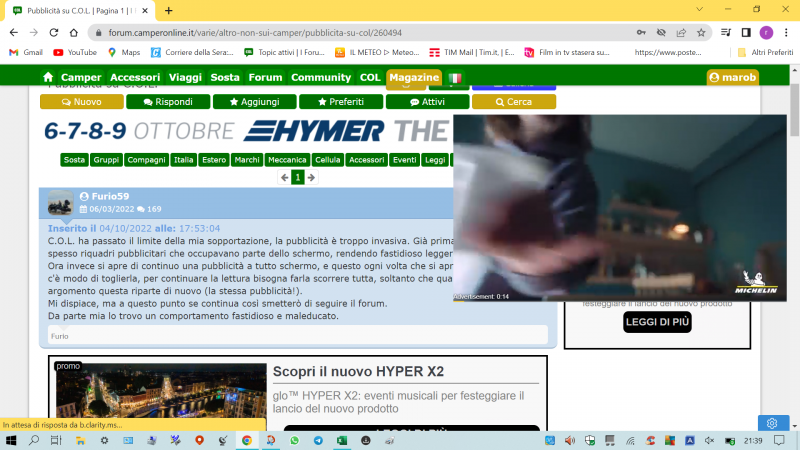
Task: Open the YouTube bookmark
Action: (x=75, y=53)
